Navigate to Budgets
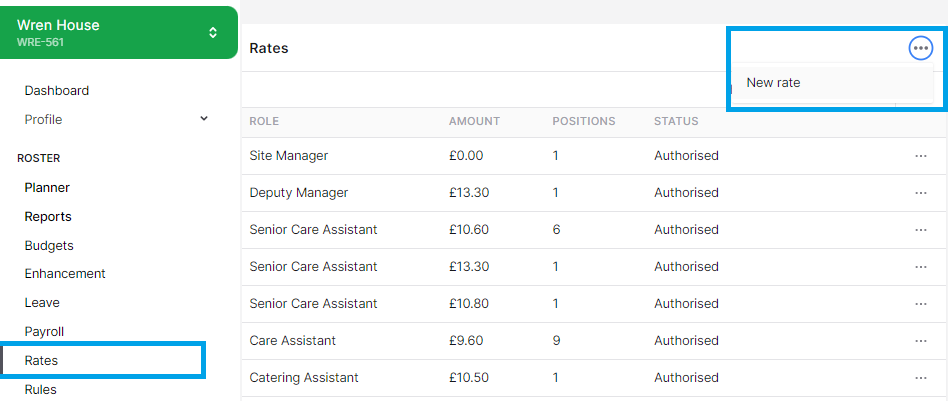 (x=49, y=246)
